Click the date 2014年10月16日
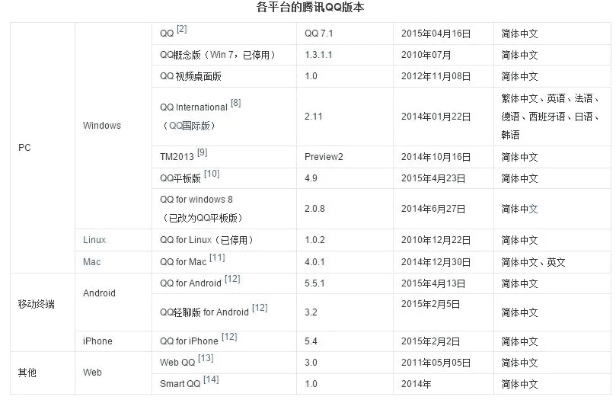 point(436,157)
